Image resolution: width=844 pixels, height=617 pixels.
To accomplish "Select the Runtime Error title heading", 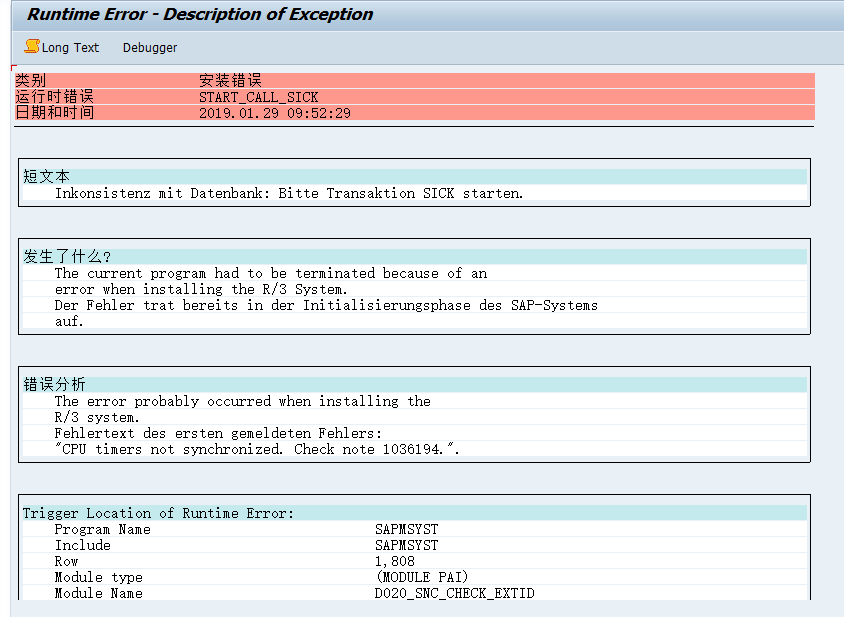I will click(x=200, y=15).
